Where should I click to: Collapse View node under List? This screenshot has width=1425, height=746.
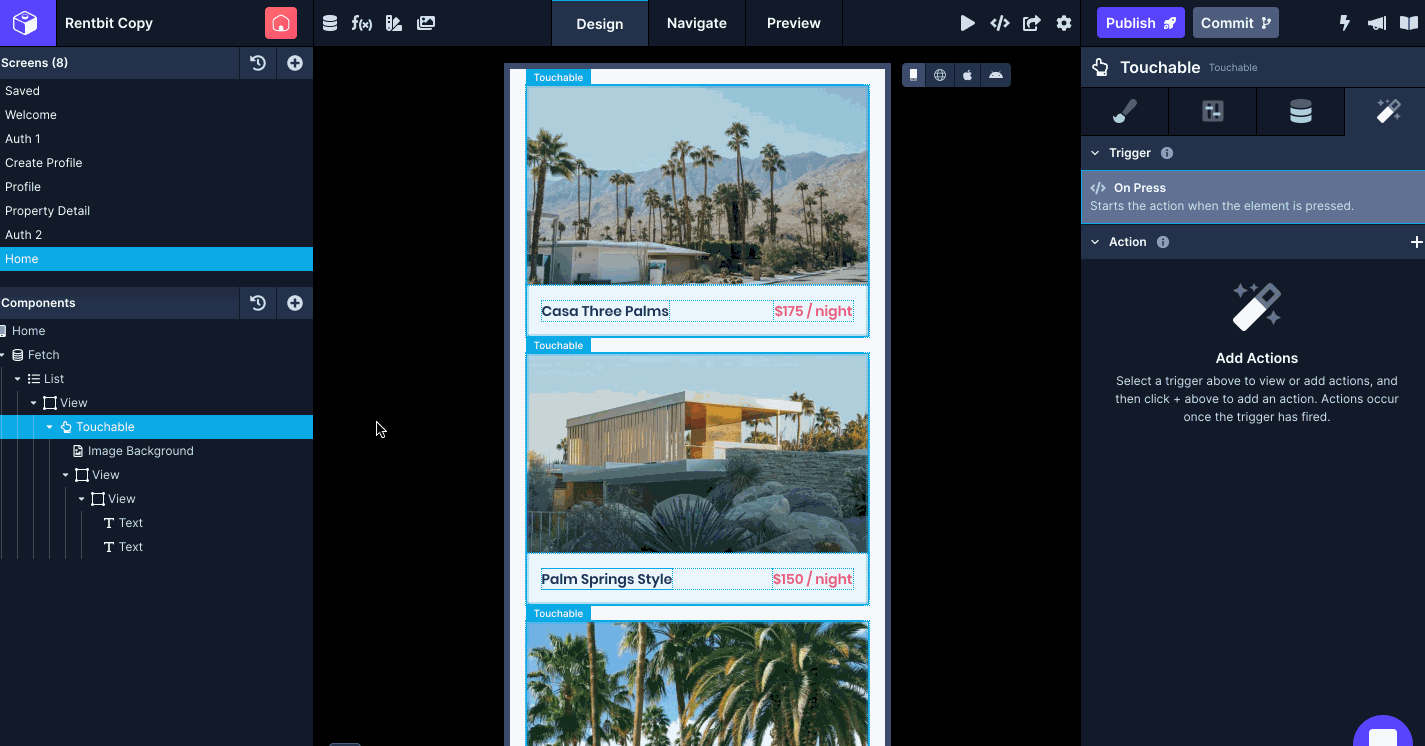point(34,403)
